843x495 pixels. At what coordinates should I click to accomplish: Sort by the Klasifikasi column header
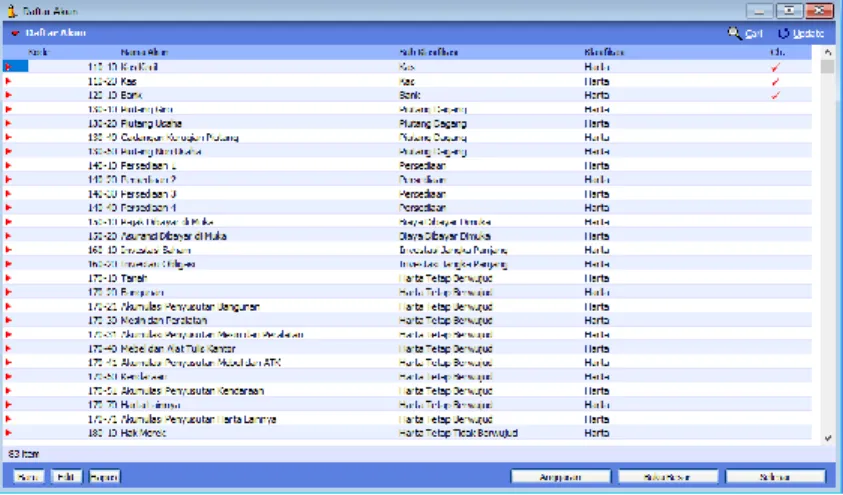pyautogui.click(x=604, y=52)
